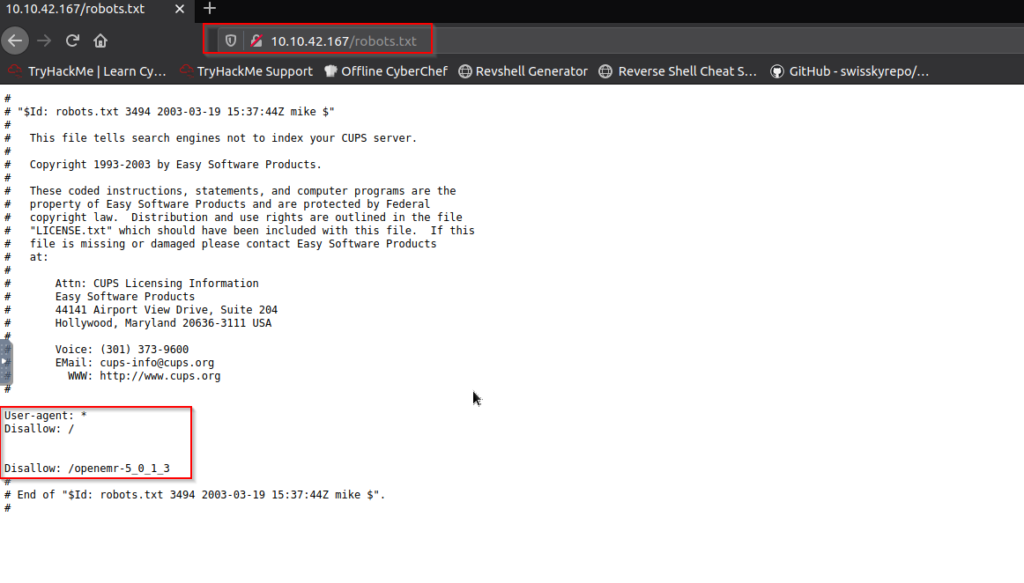Click the browser back arrow button
This screenshot has height=583, width=1024.
pyautogui.click(x=14, y=41)
